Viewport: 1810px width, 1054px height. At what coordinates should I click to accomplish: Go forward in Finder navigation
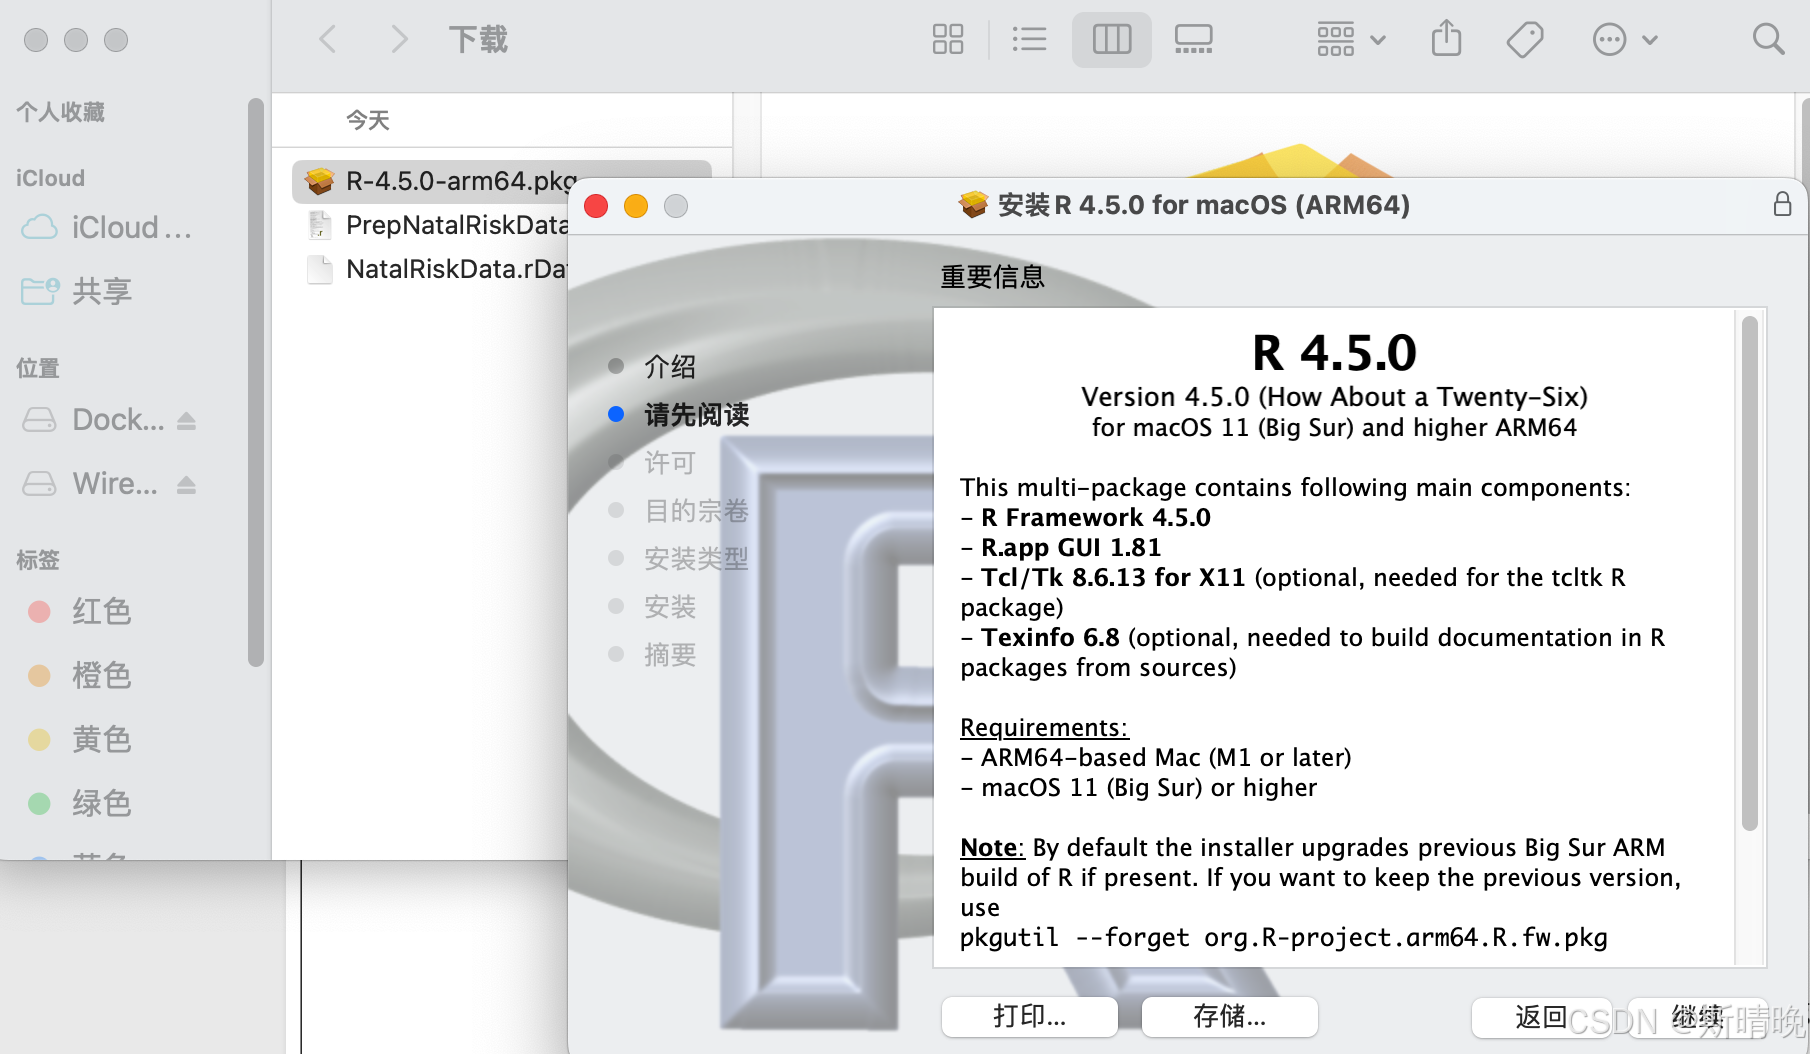pyautogui.click(x=398, y=40)
